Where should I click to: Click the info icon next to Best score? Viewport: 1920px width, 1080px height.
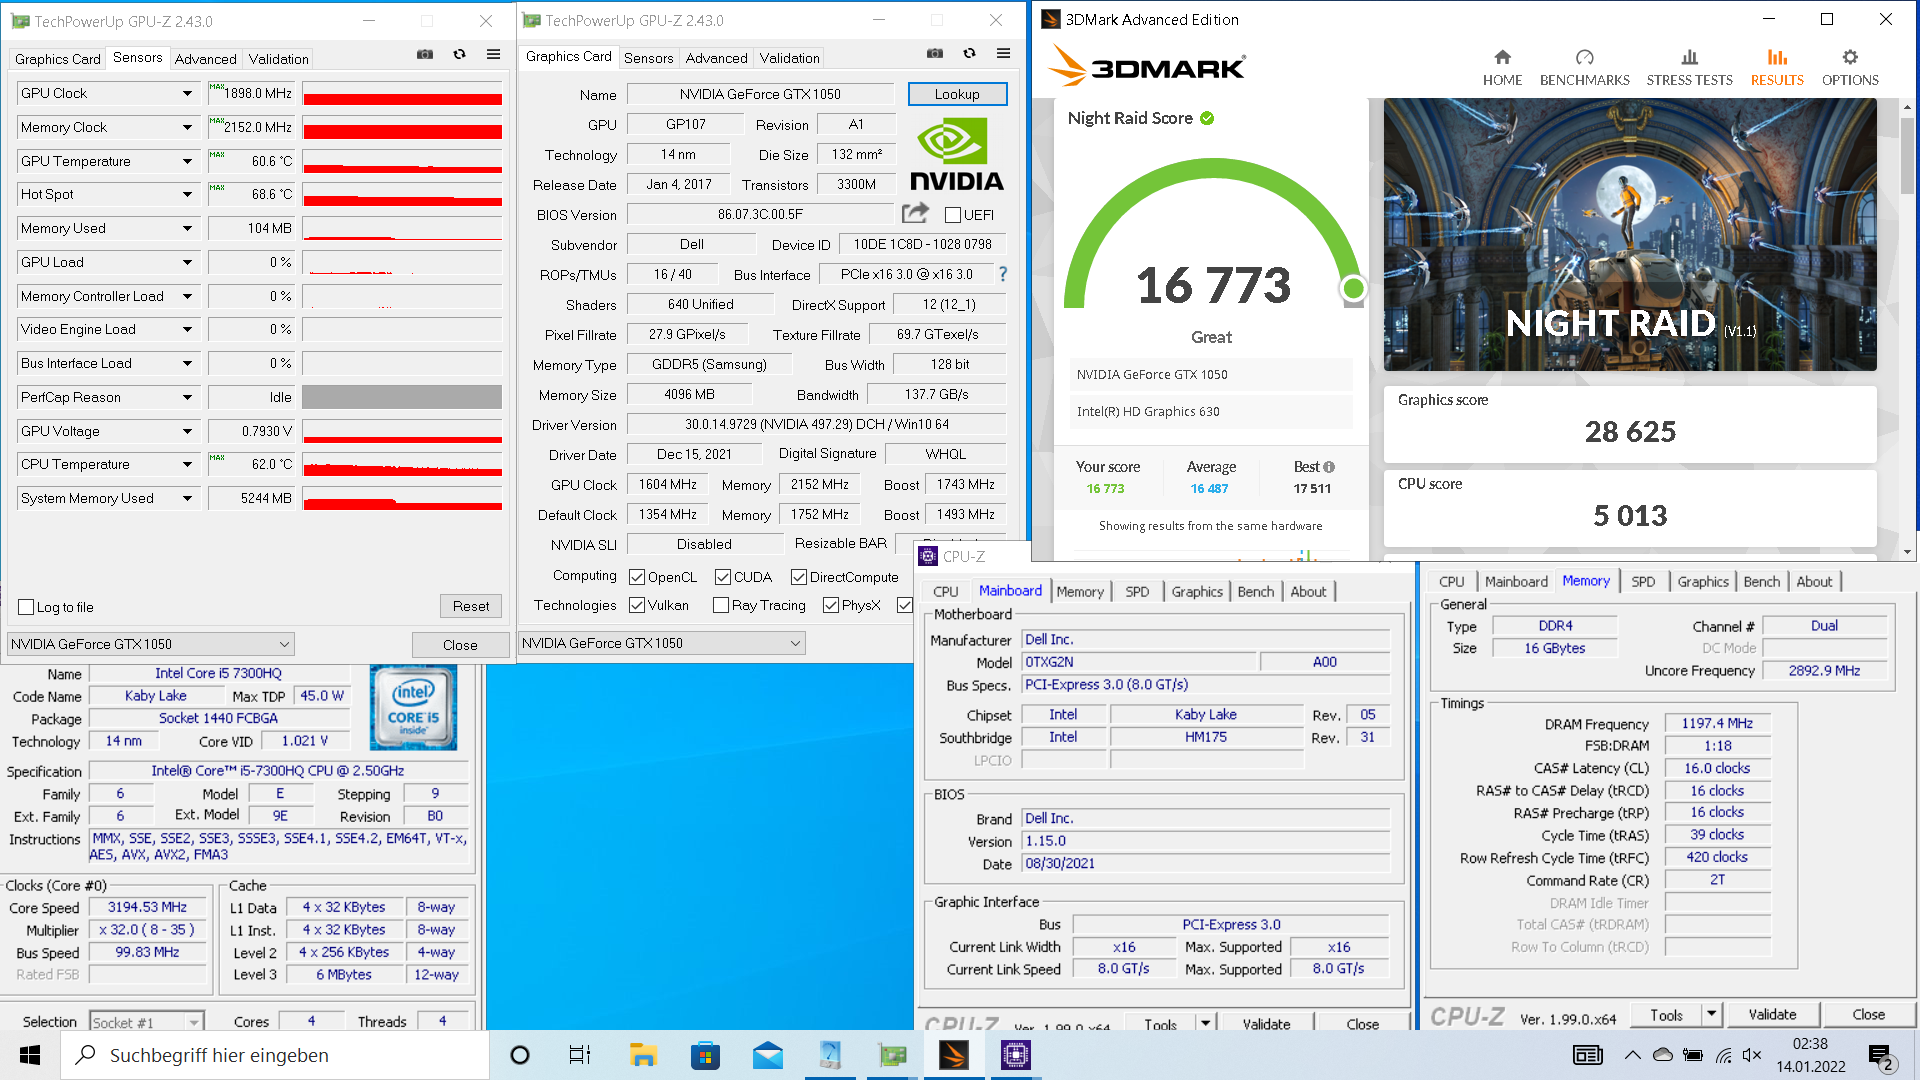[1329, 467]
